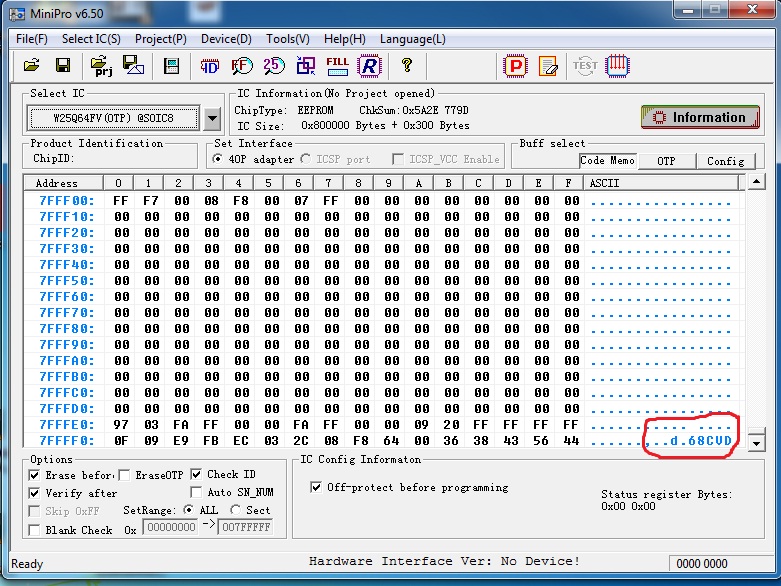Click the R read chip icon
The height and width of the screenshot is (586, 781).
tap(370, 66)
